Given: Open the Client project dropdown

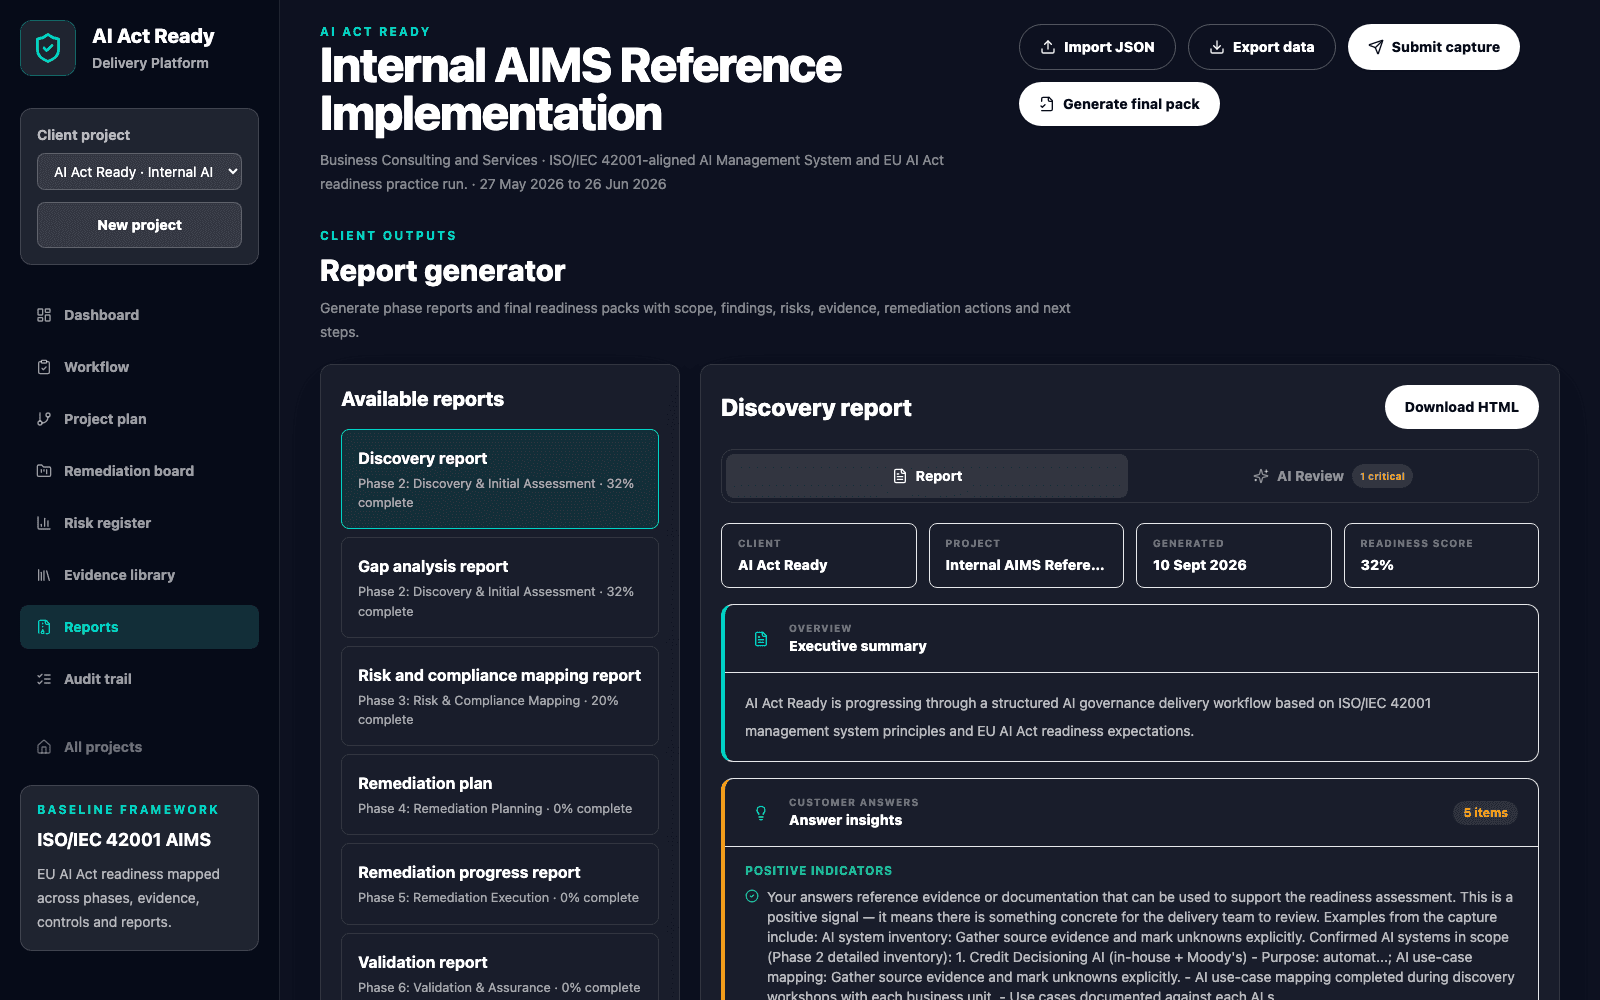Looking at the screenshot, I should coord(139,172).
